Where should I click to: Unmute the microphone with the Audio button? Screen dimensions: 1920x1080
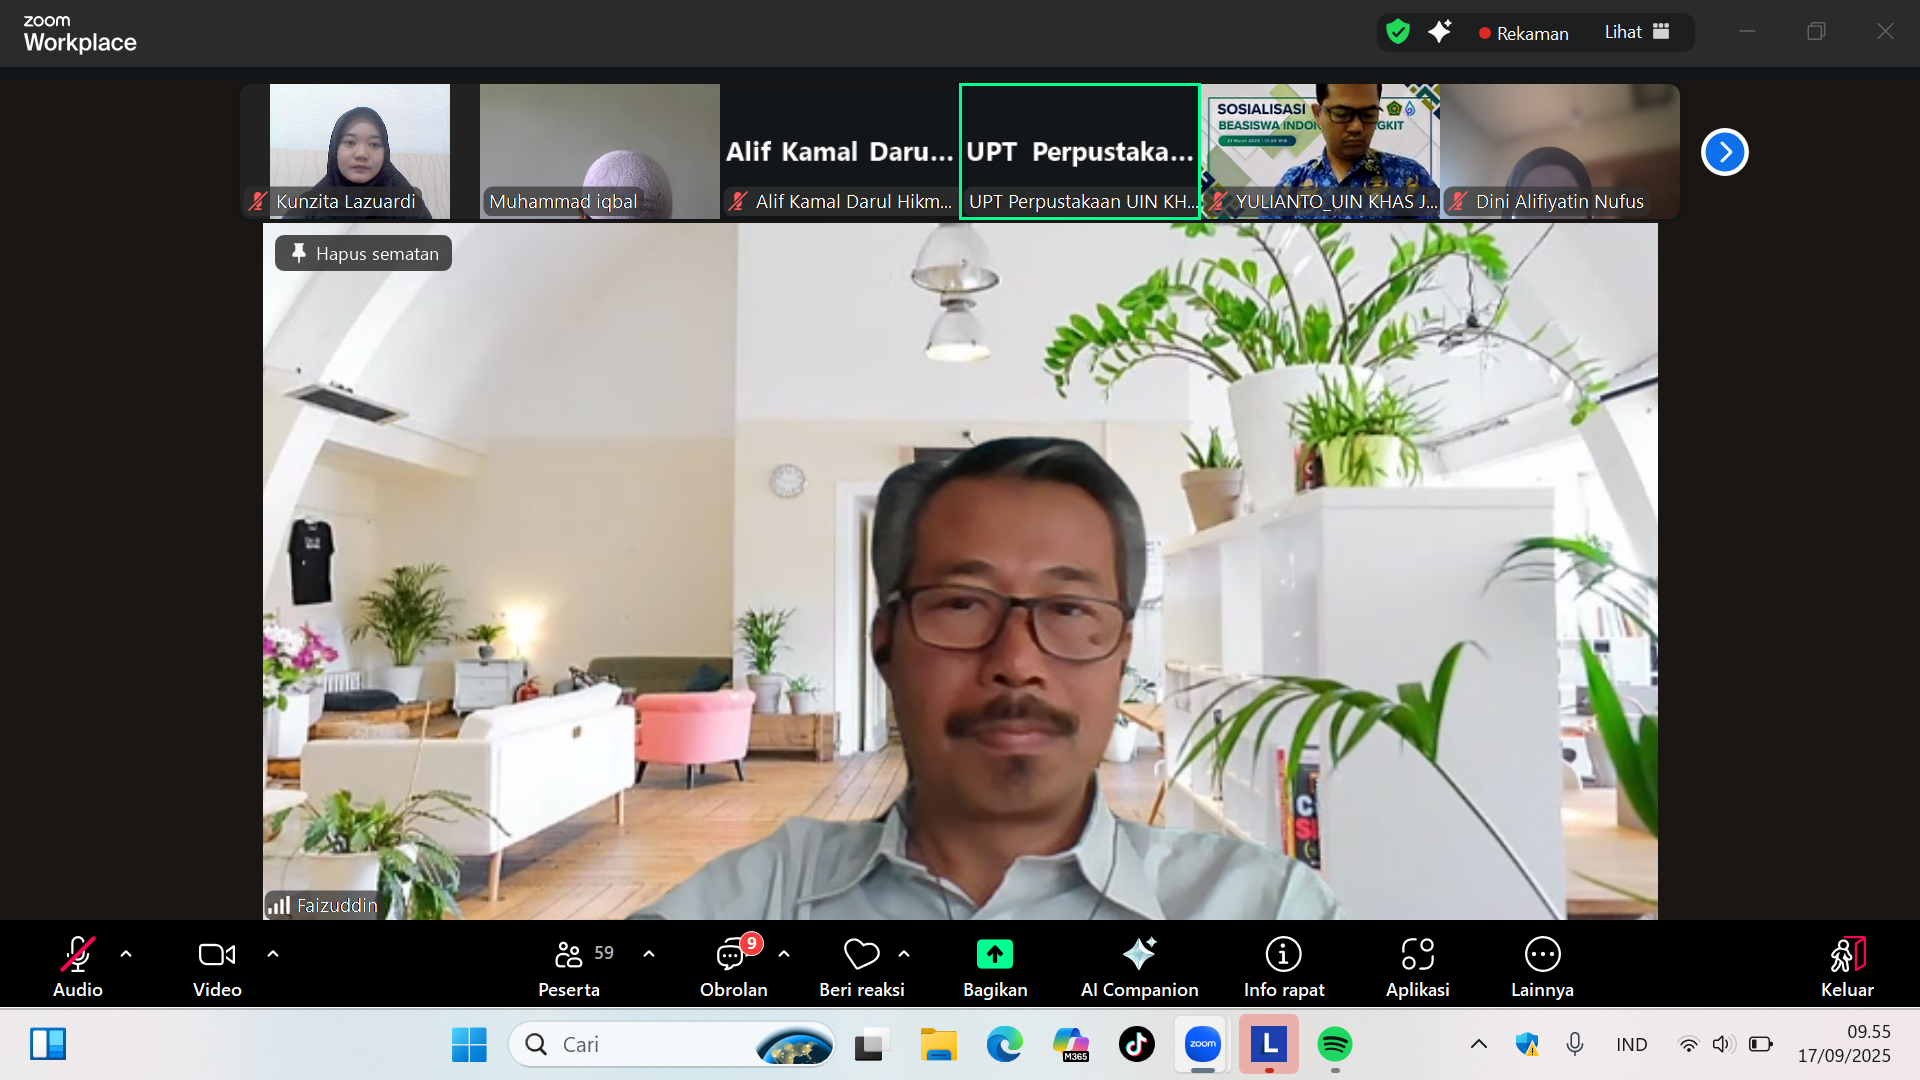click(x=78, y=966)
